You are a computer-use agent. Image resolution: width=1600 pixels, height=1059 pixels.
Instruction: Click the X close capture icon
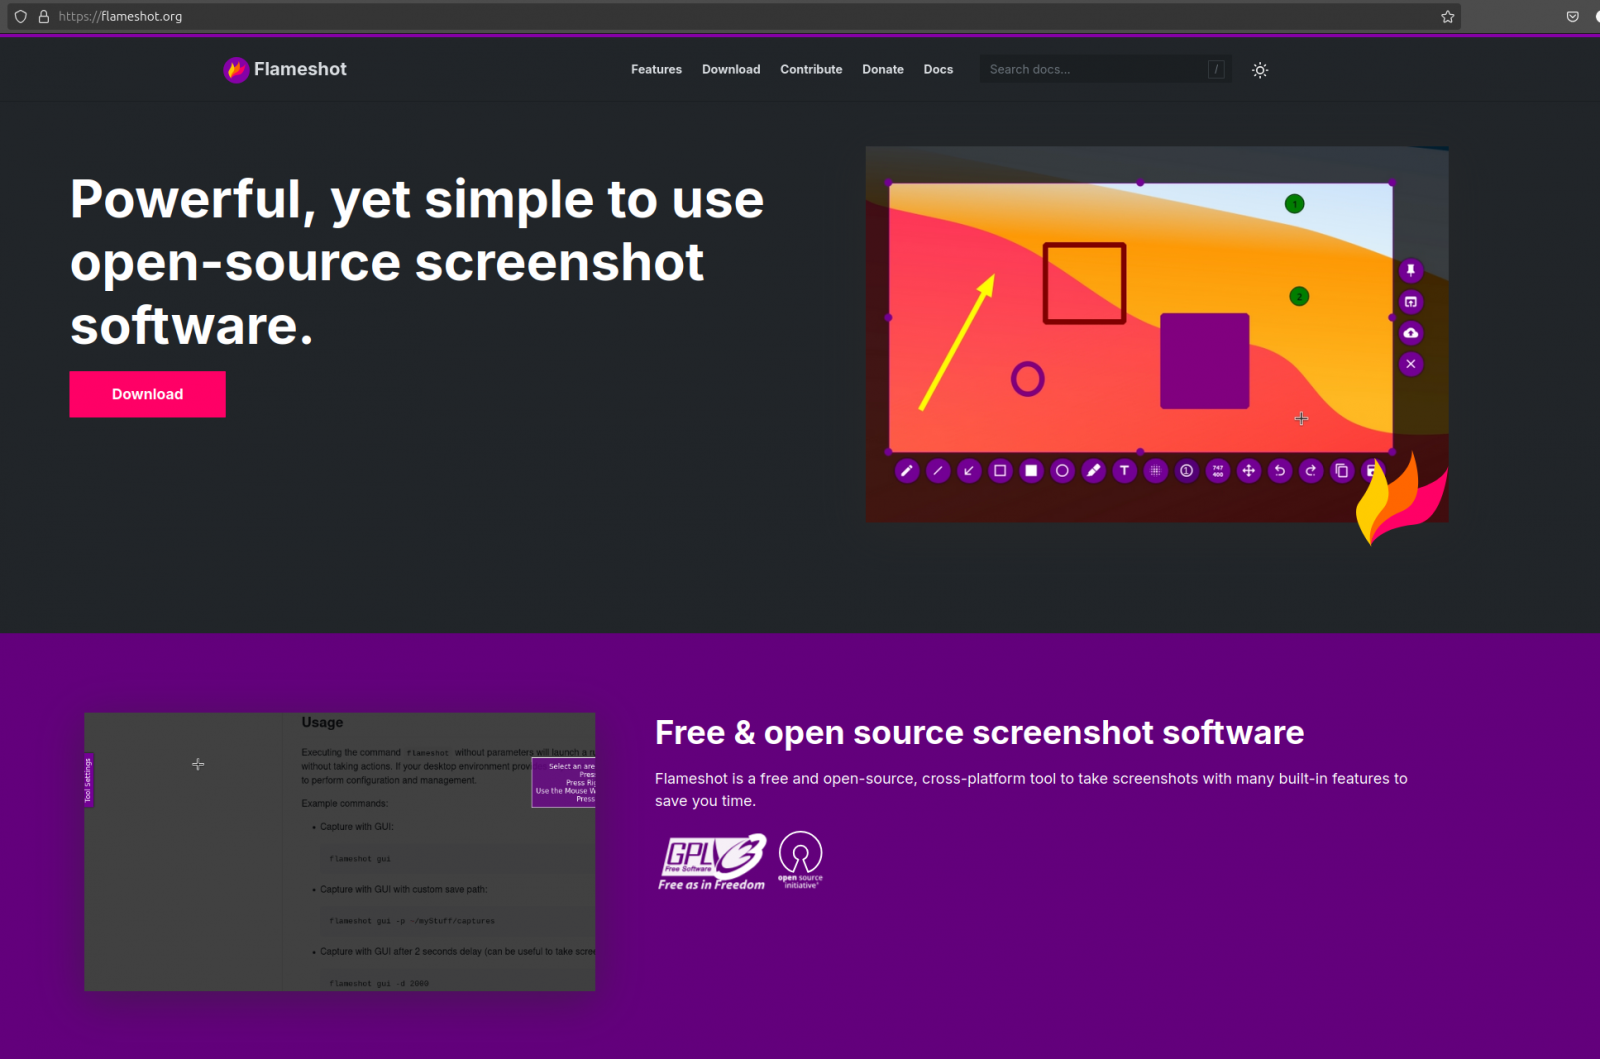click(x=1411, y=364)
